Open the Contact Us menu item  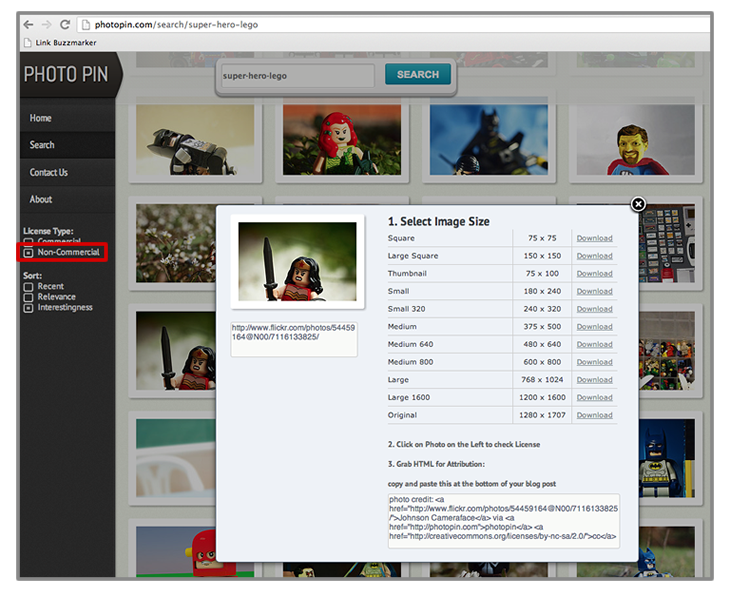pyautogui.click(x=48, y=172)
